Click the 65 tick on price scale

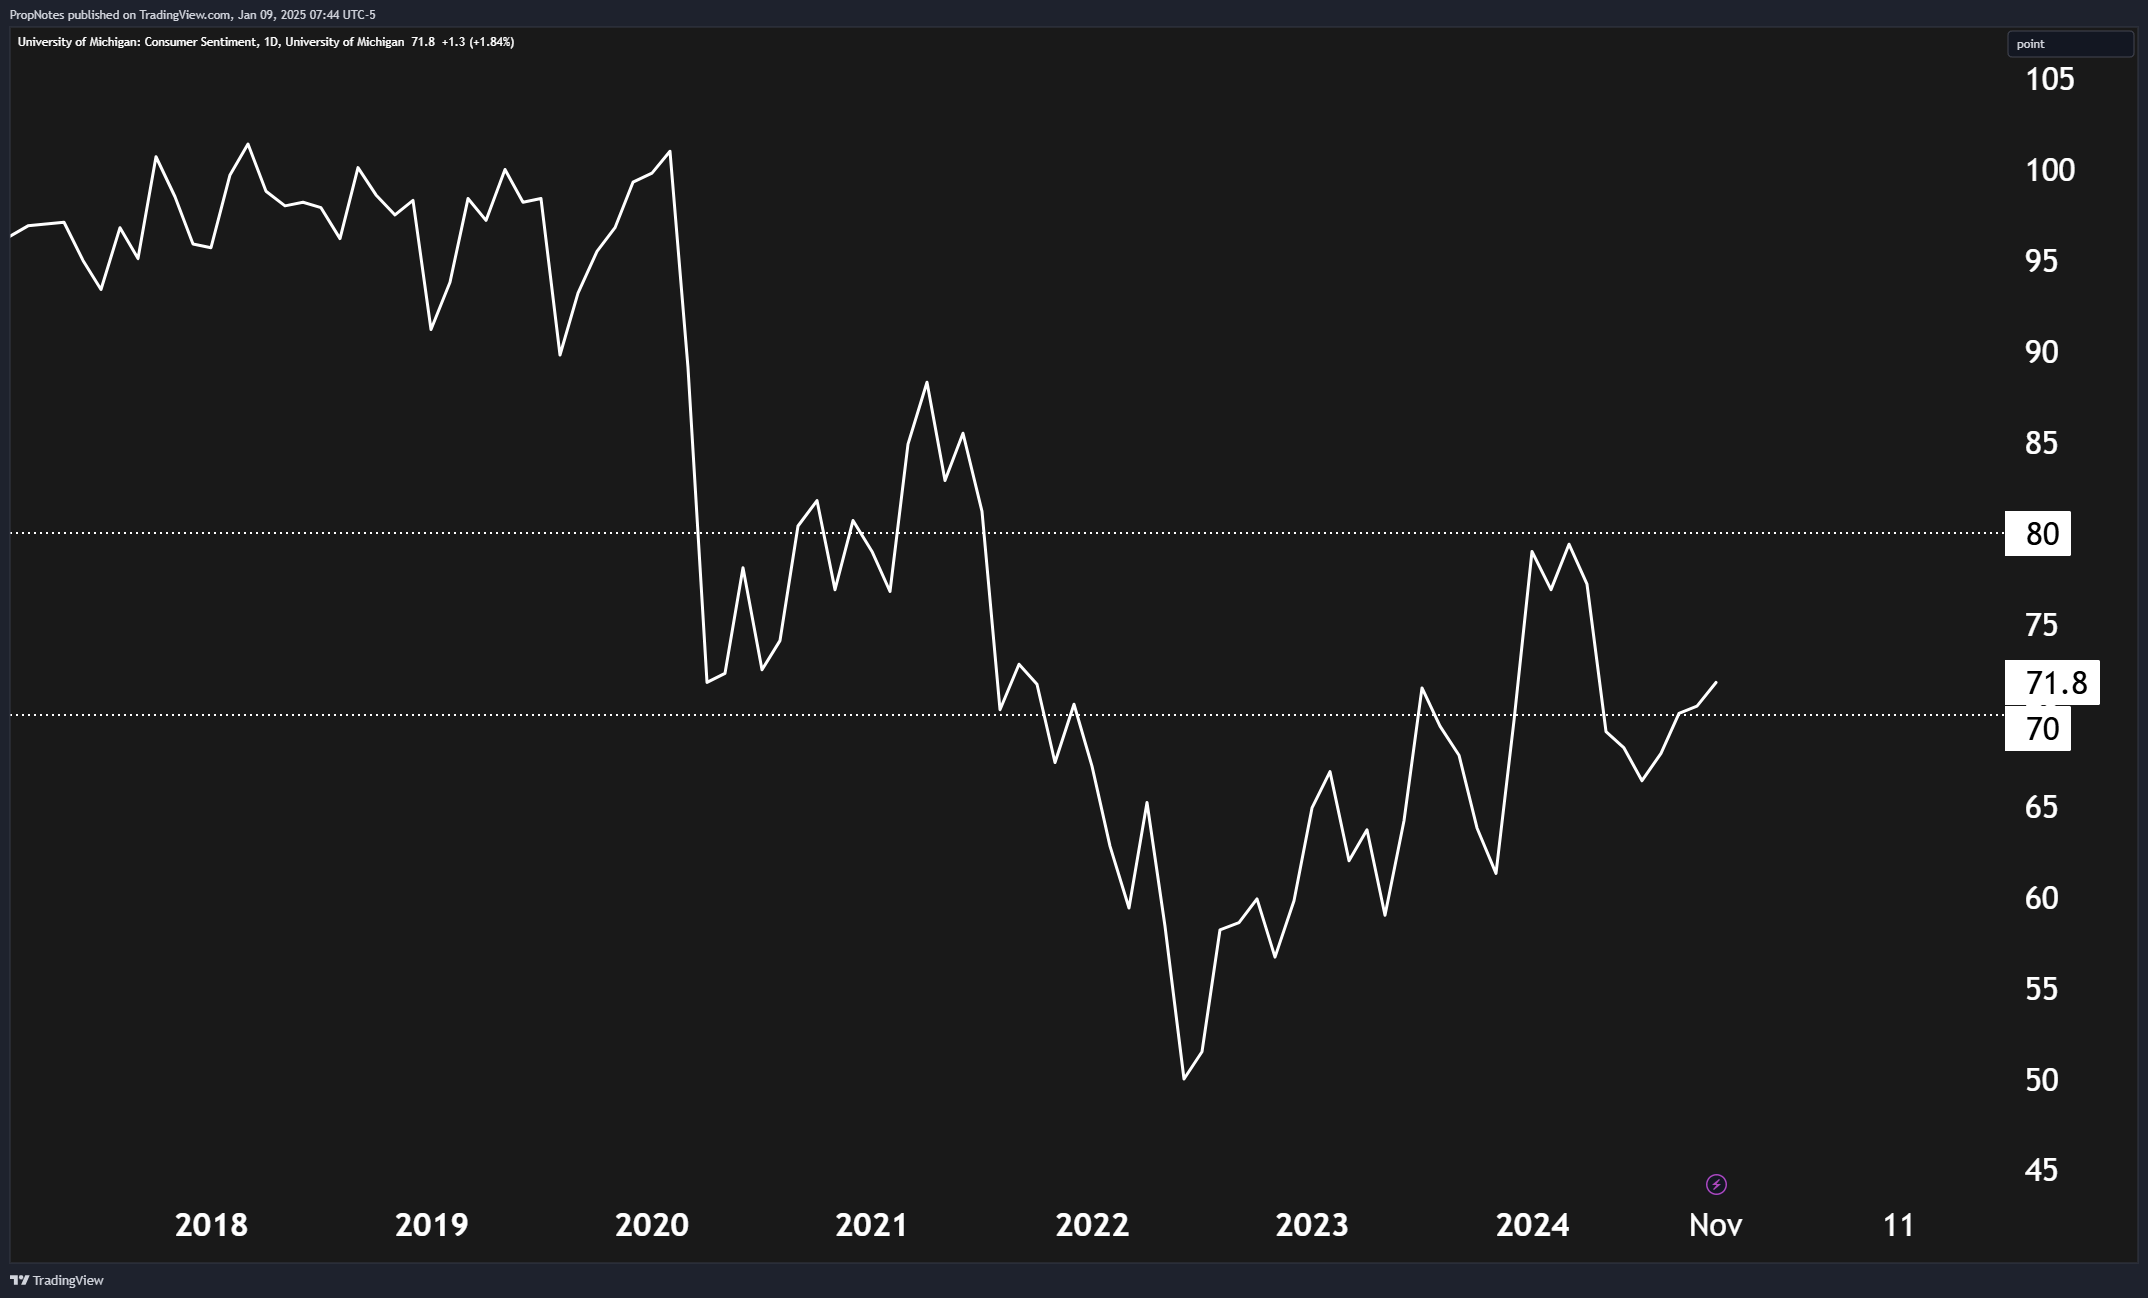tap(2042, 807)
